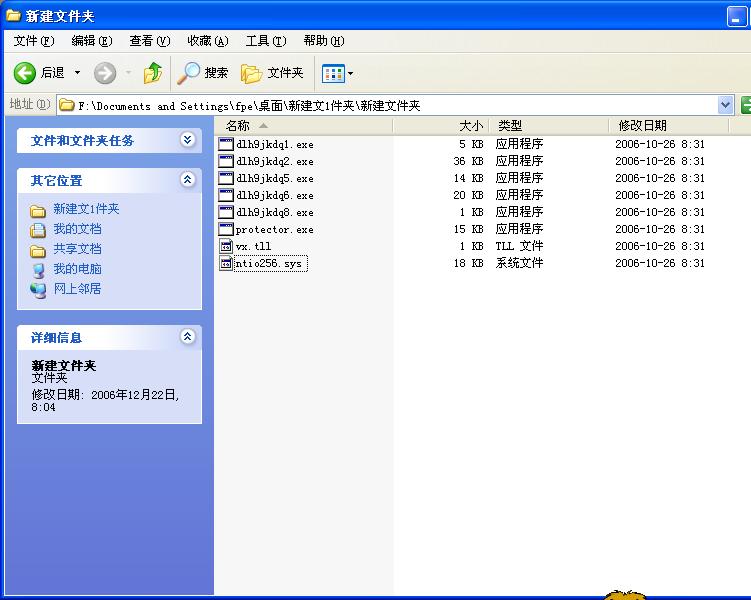Open 我的电脑 link
The height and width of the screenshot is (600, 751).
[77, 269]
